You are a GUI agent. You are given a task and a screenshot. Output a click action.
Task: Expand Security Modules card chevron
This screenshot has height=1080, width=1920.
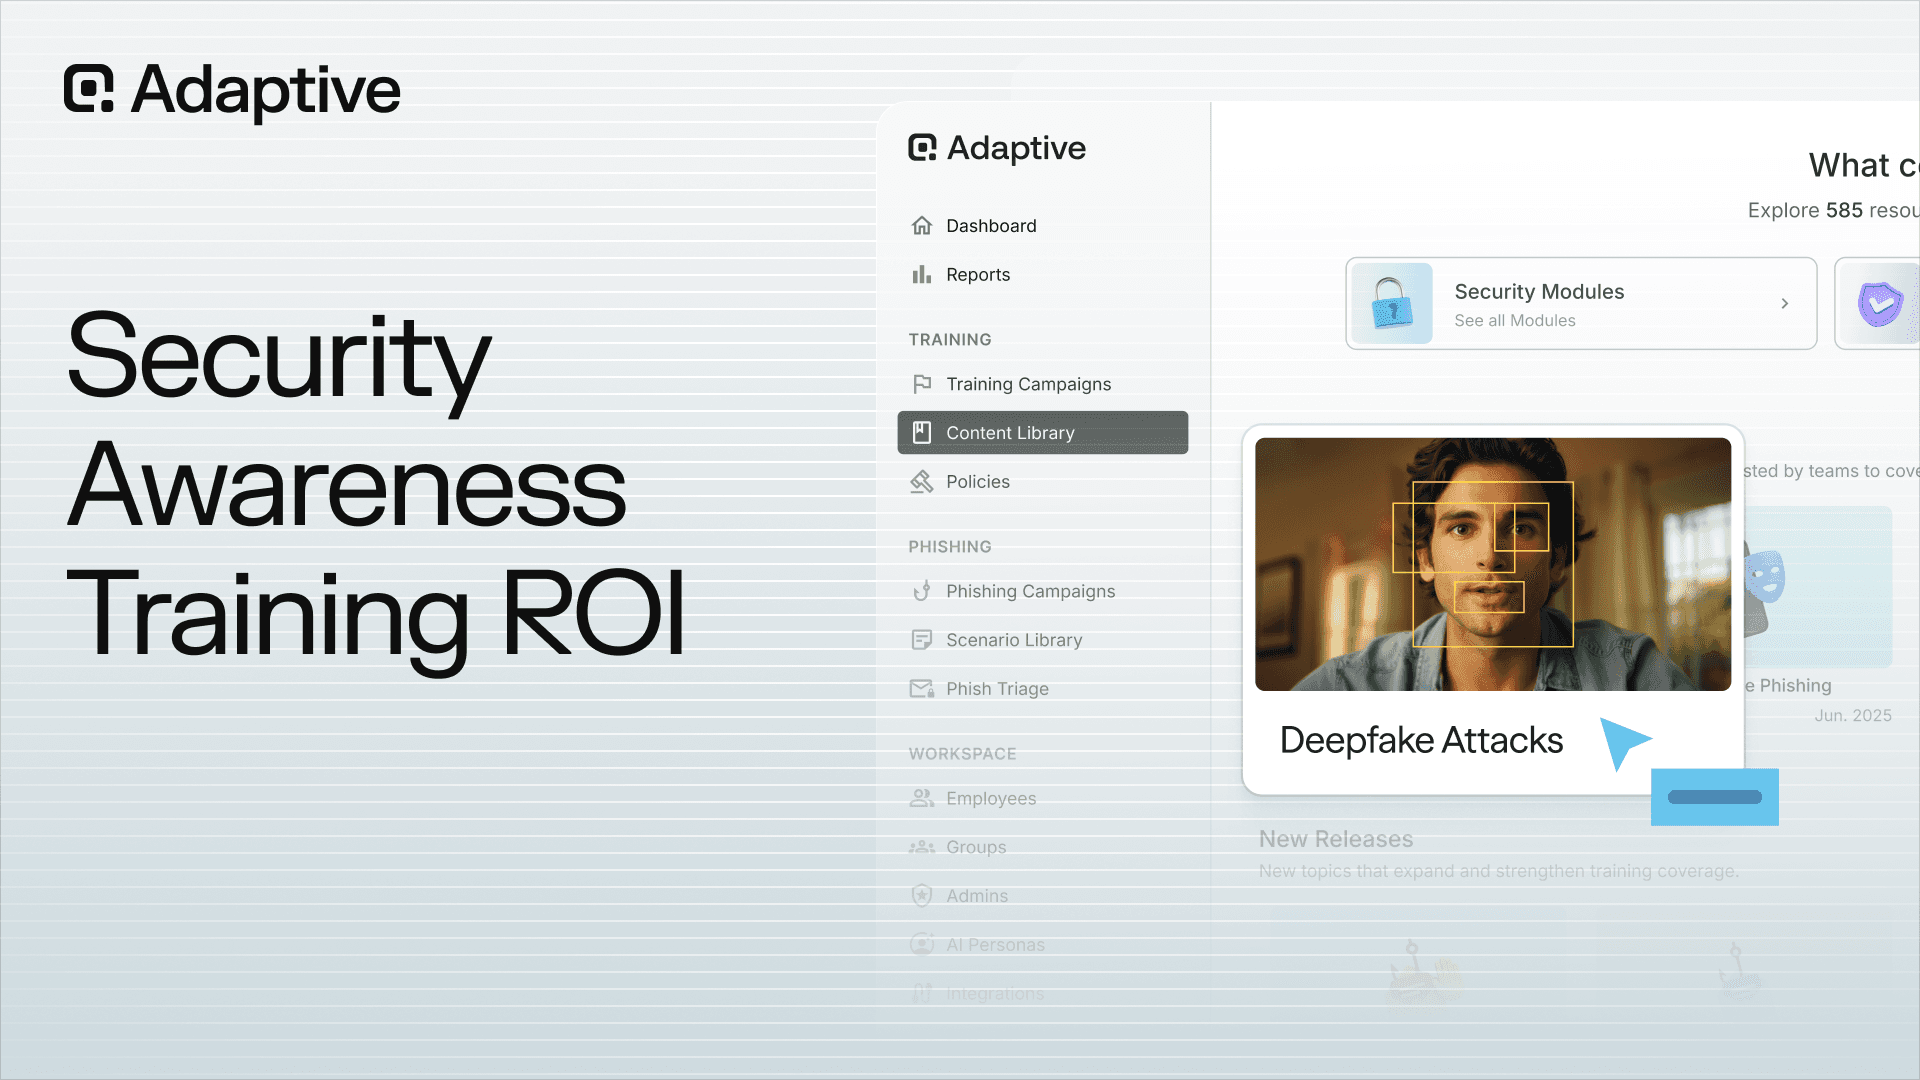(x=1785, y=304)
